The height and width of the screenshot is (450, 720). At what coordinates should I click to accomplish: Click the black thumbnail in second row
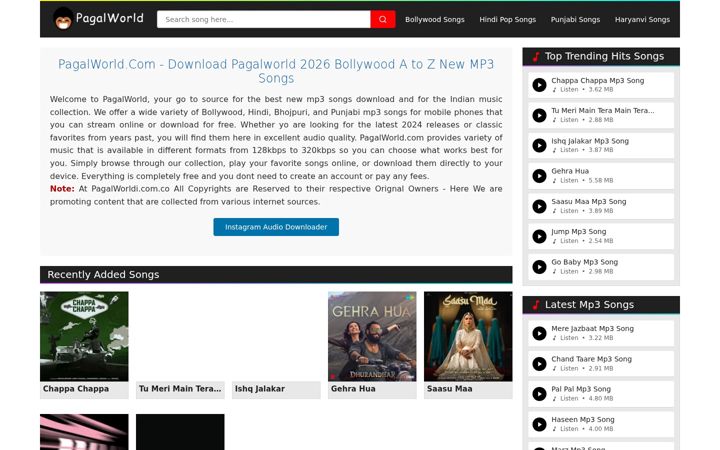tap(180, 432)
